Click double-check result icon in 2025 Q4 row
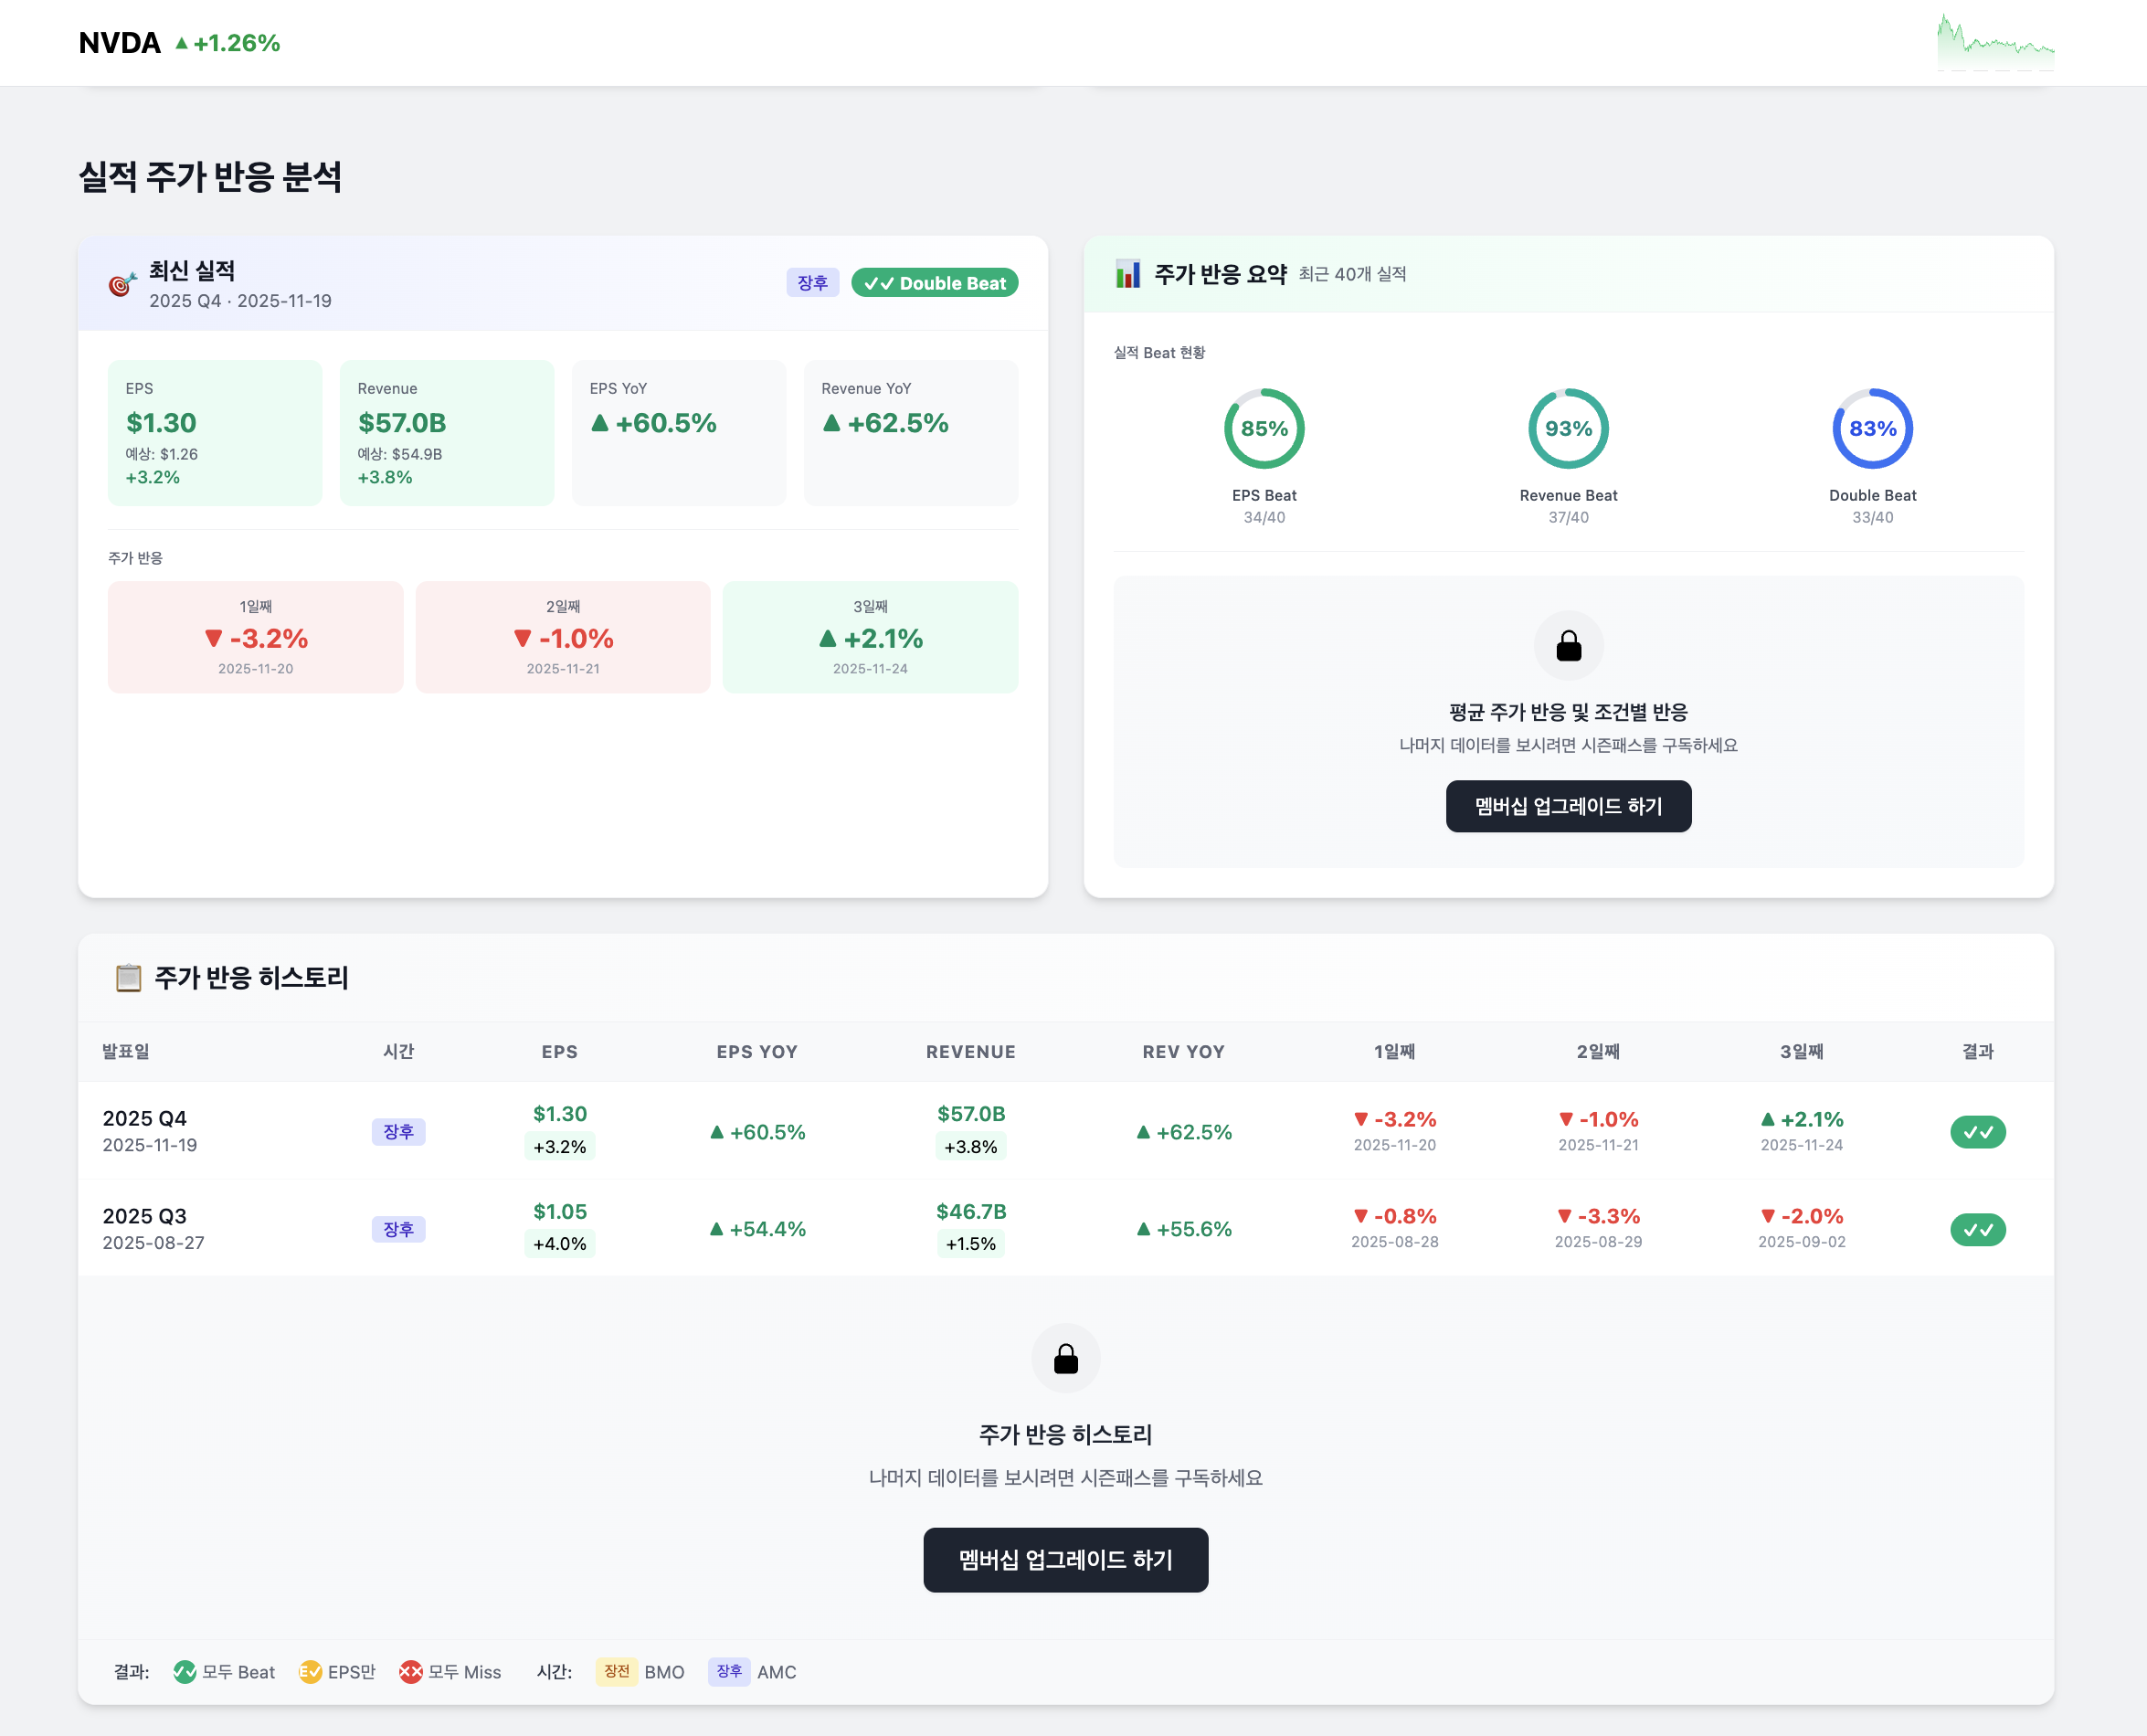Viewport: 2147px width, 1736px height. (x=1977, y=1132)
